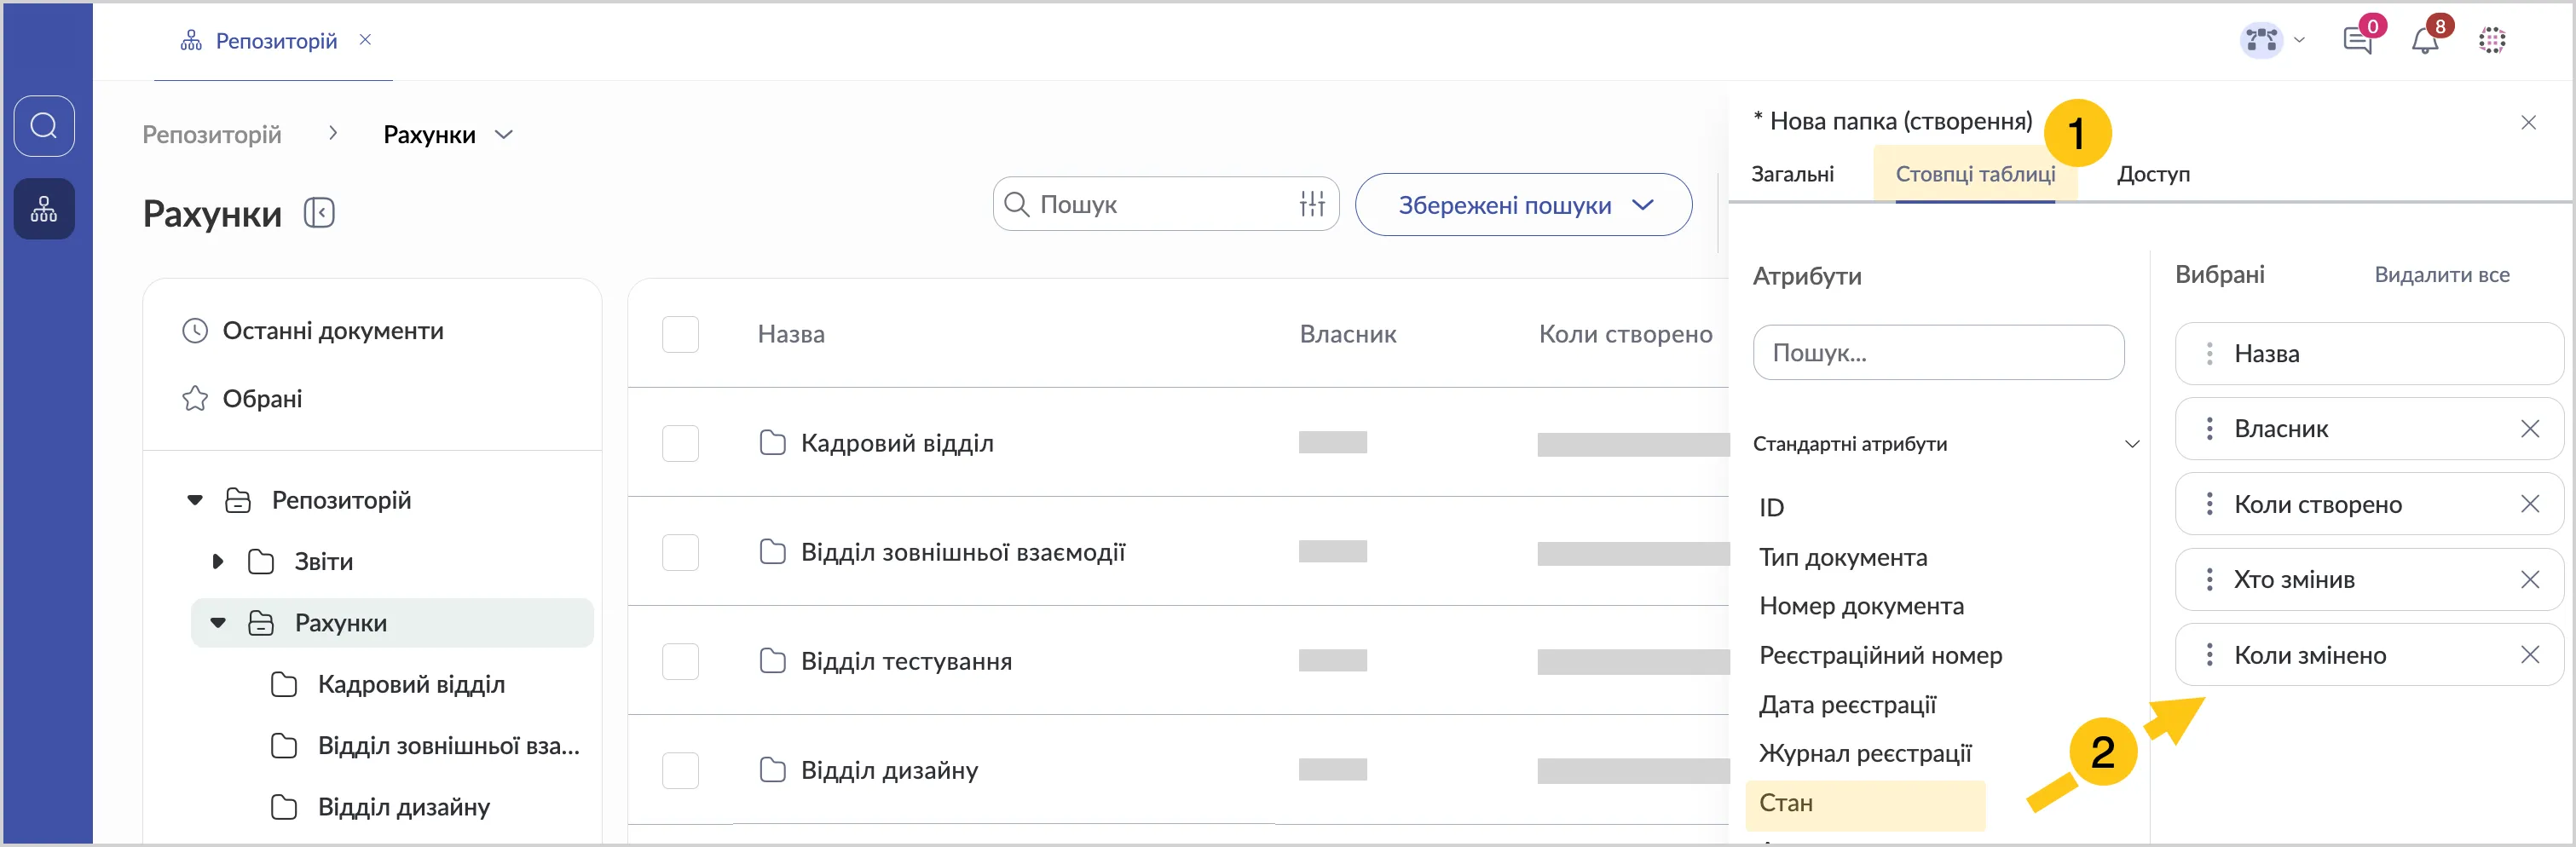The height and width of the screenshot is (847, 2576).
Task: Click the repository hierarchy sidebar icon
Action: tap(44, 209)
